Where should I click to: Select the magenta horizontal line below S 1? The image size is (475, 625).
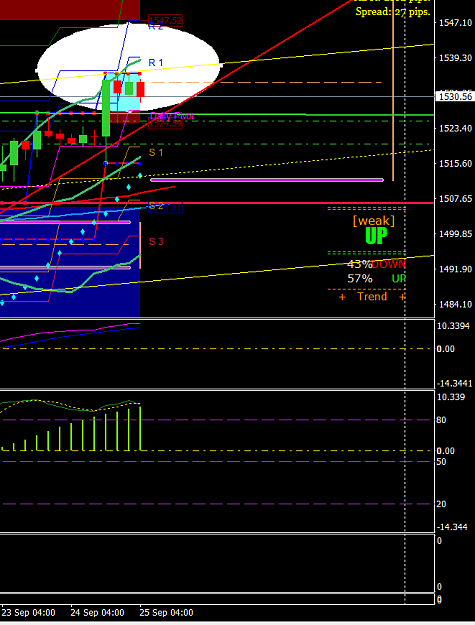pyautogui.click(x=267, y=180)
